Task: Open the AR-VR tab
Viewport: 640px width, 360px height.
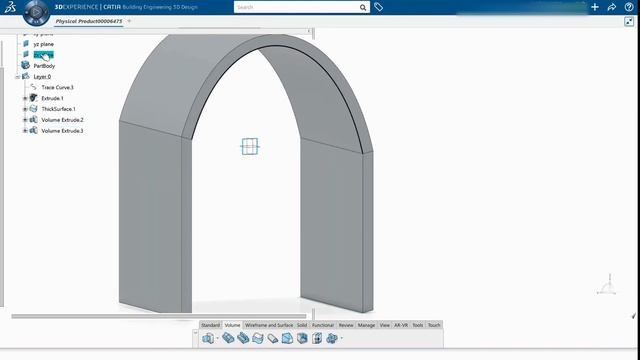Action: pyautogui.click(x=401, y=325)
